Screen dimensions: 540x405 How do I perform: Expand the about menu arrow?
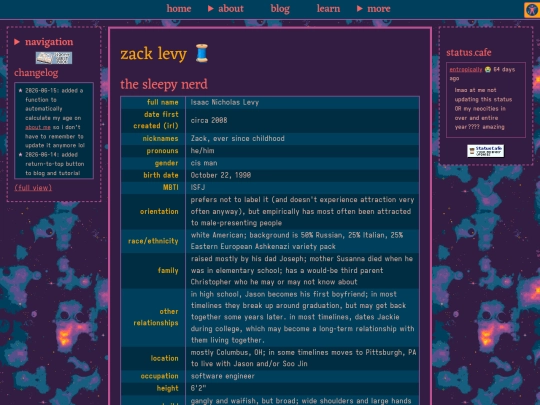(x=211, y=9)
